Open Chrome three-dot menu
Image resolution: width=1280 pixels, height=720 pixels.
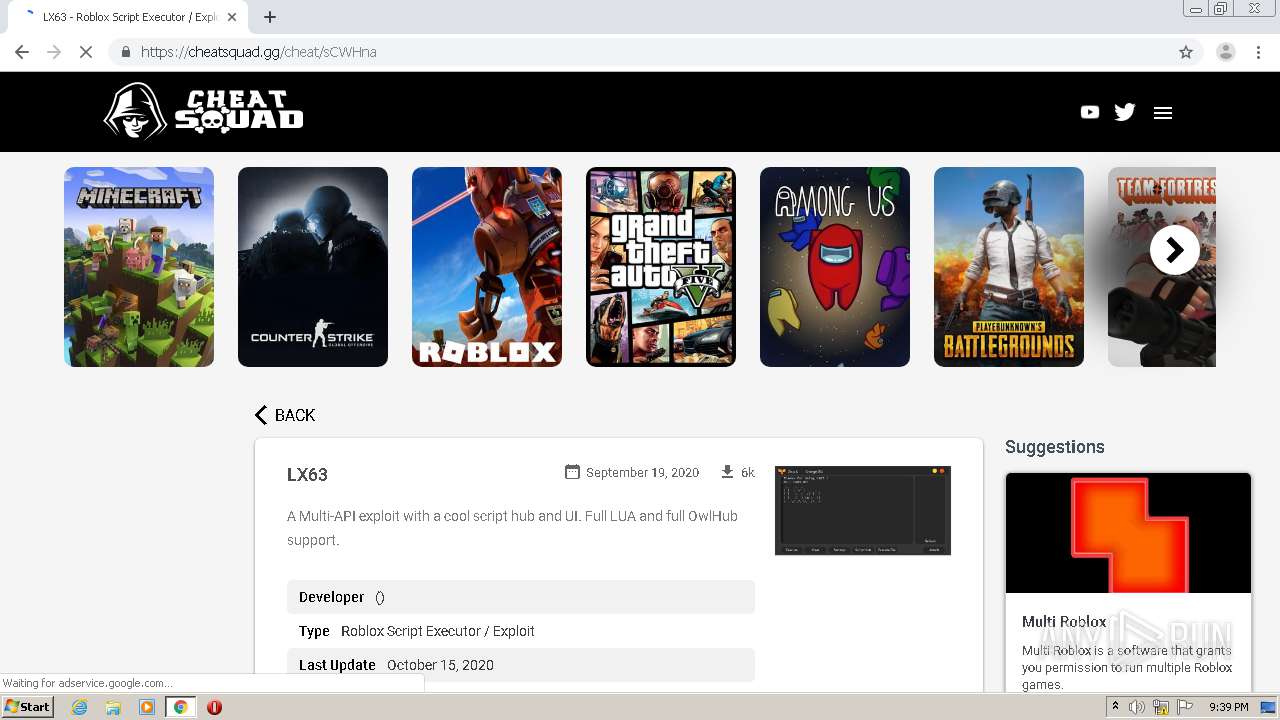point(1259,52)
